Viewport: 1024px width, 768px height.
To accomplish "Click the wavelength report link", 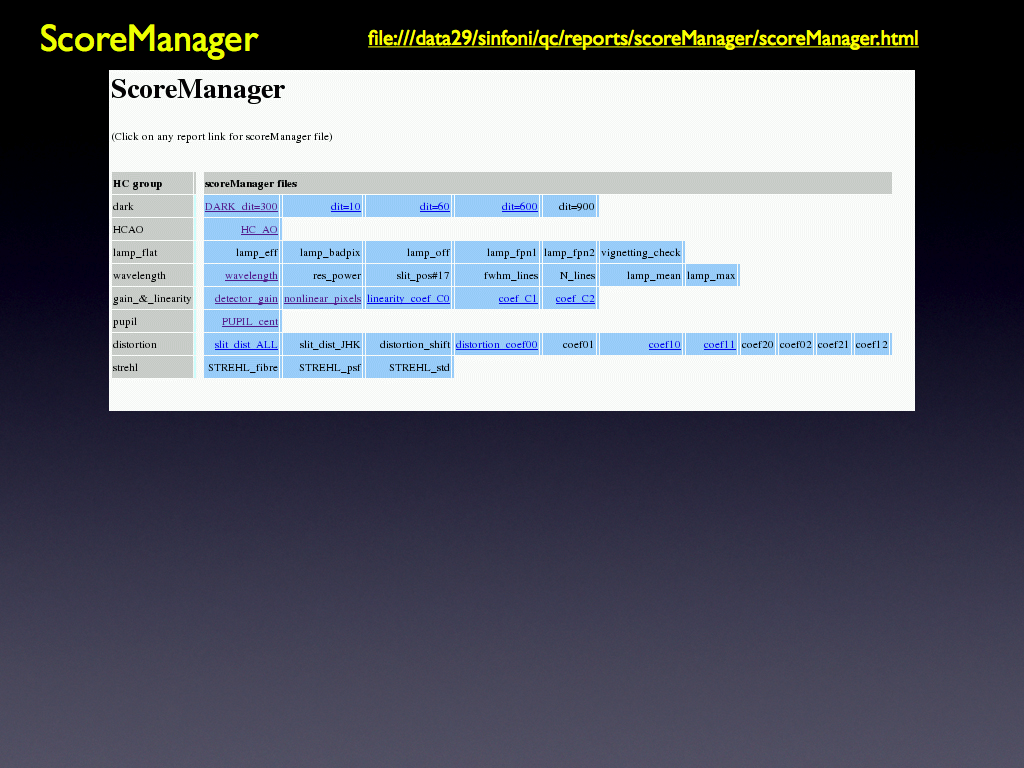I will (x=251, y=276).
